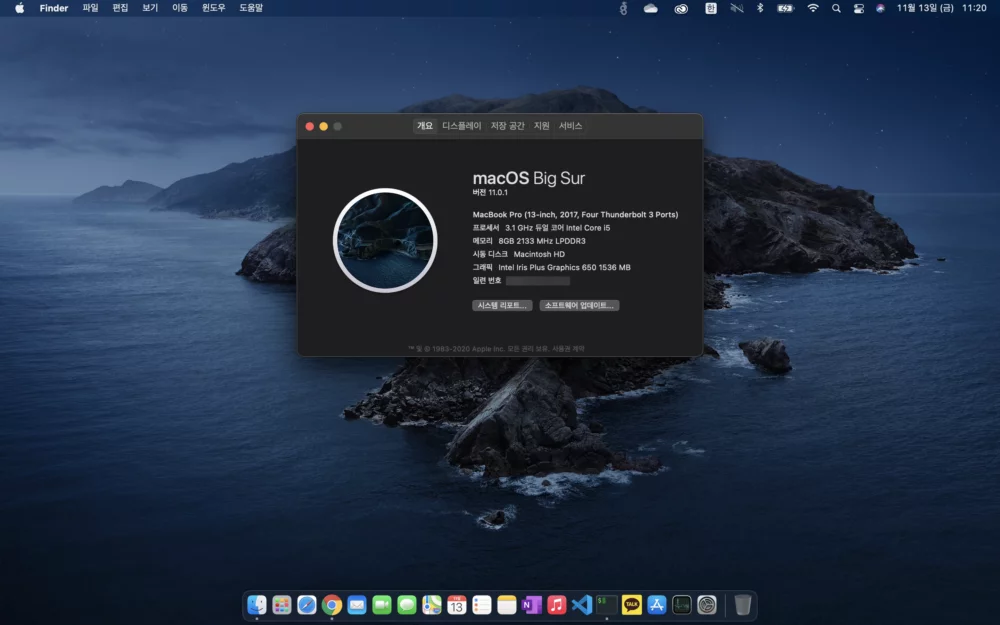
Task: Open FaceTime from the dock
Action: [x=381, y=605]
